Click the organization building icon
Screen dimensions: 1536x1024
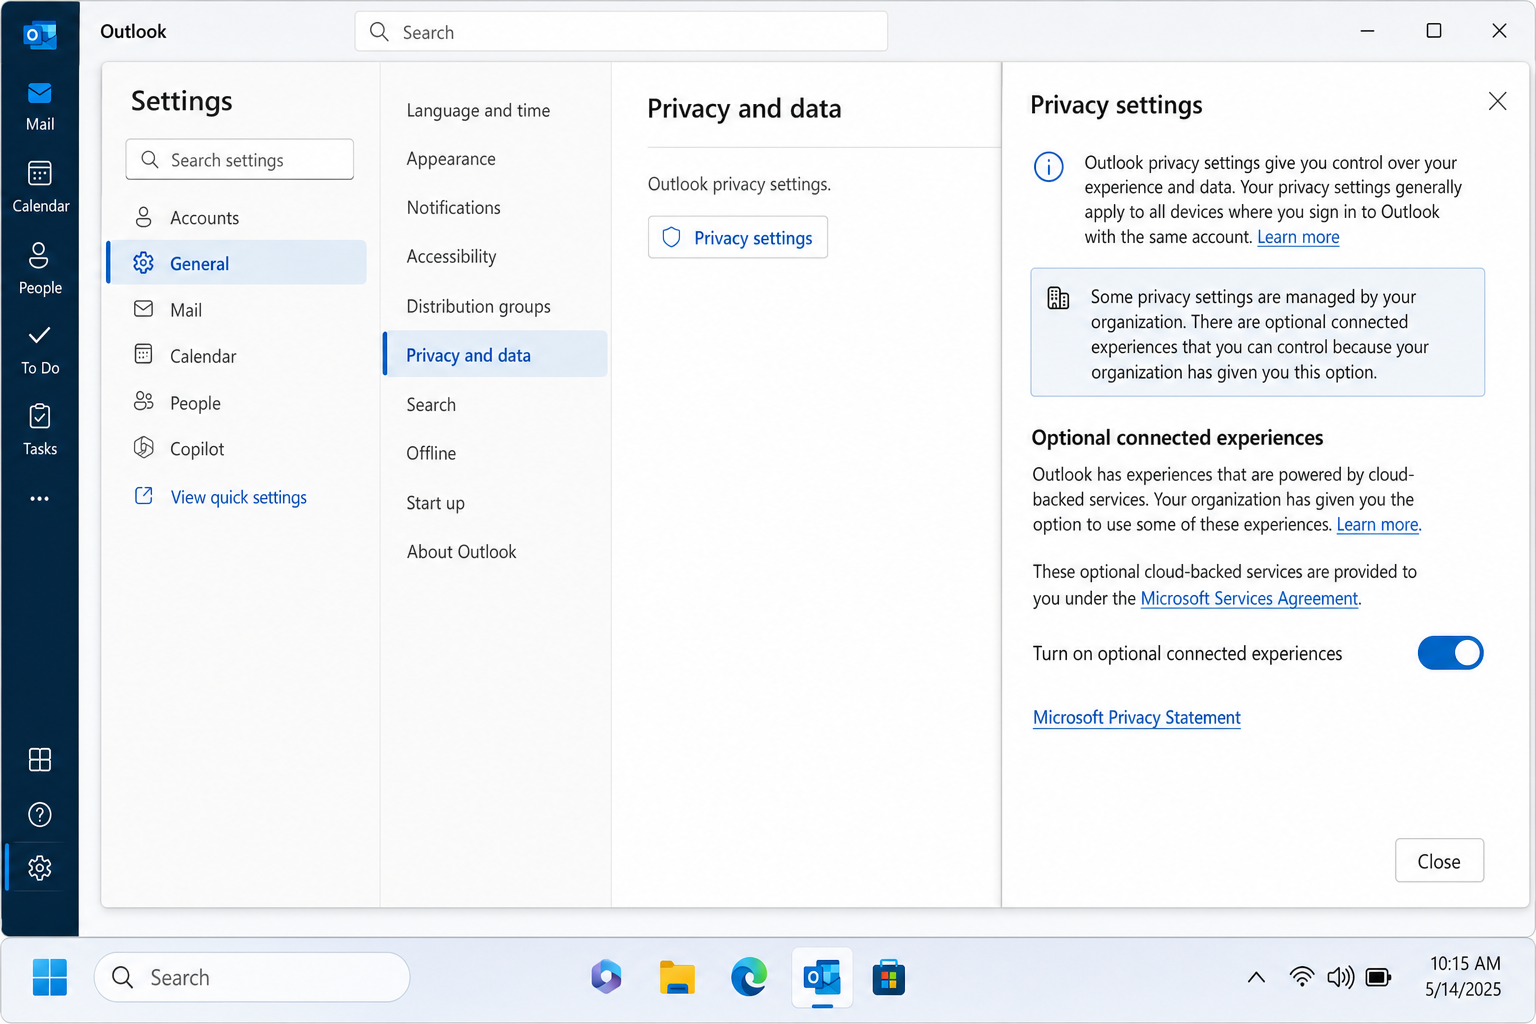pyautogui.click(x=1058, y=297)
